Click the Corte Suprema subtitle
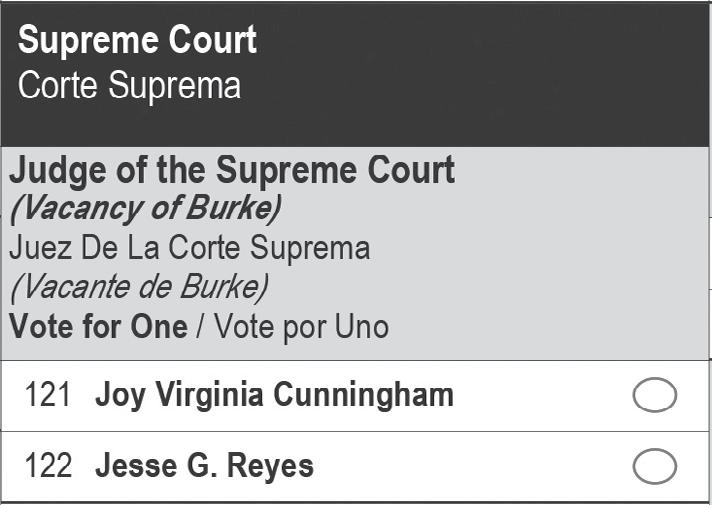712x505 pixels. [x=129, y=85]
